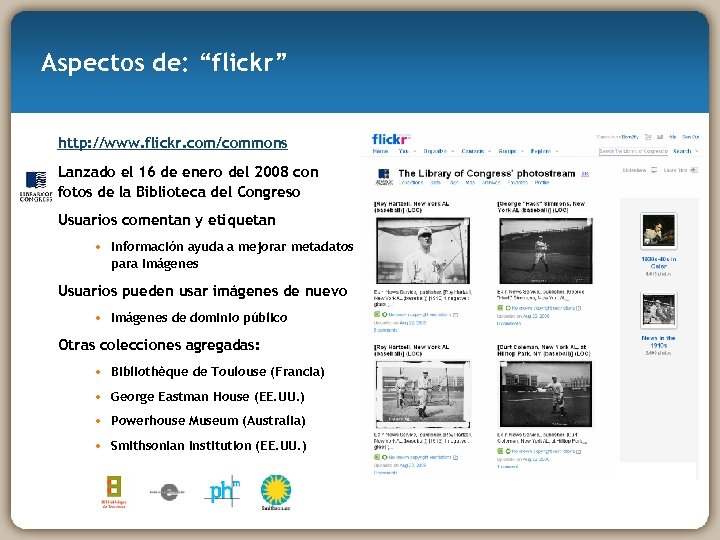
Task: Open the 1930s-40s in Color set thumbnail
Action: 658,231
